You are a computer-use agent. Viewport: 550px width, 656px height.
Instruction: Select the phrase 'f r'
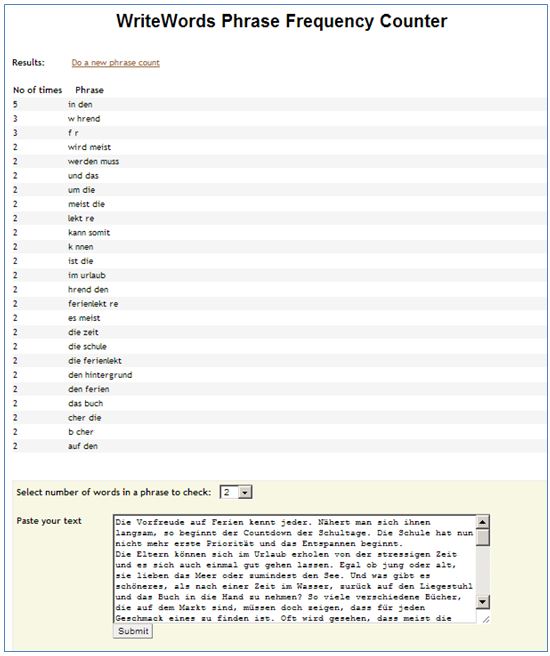pyautogui.click(x=73, y=133)
